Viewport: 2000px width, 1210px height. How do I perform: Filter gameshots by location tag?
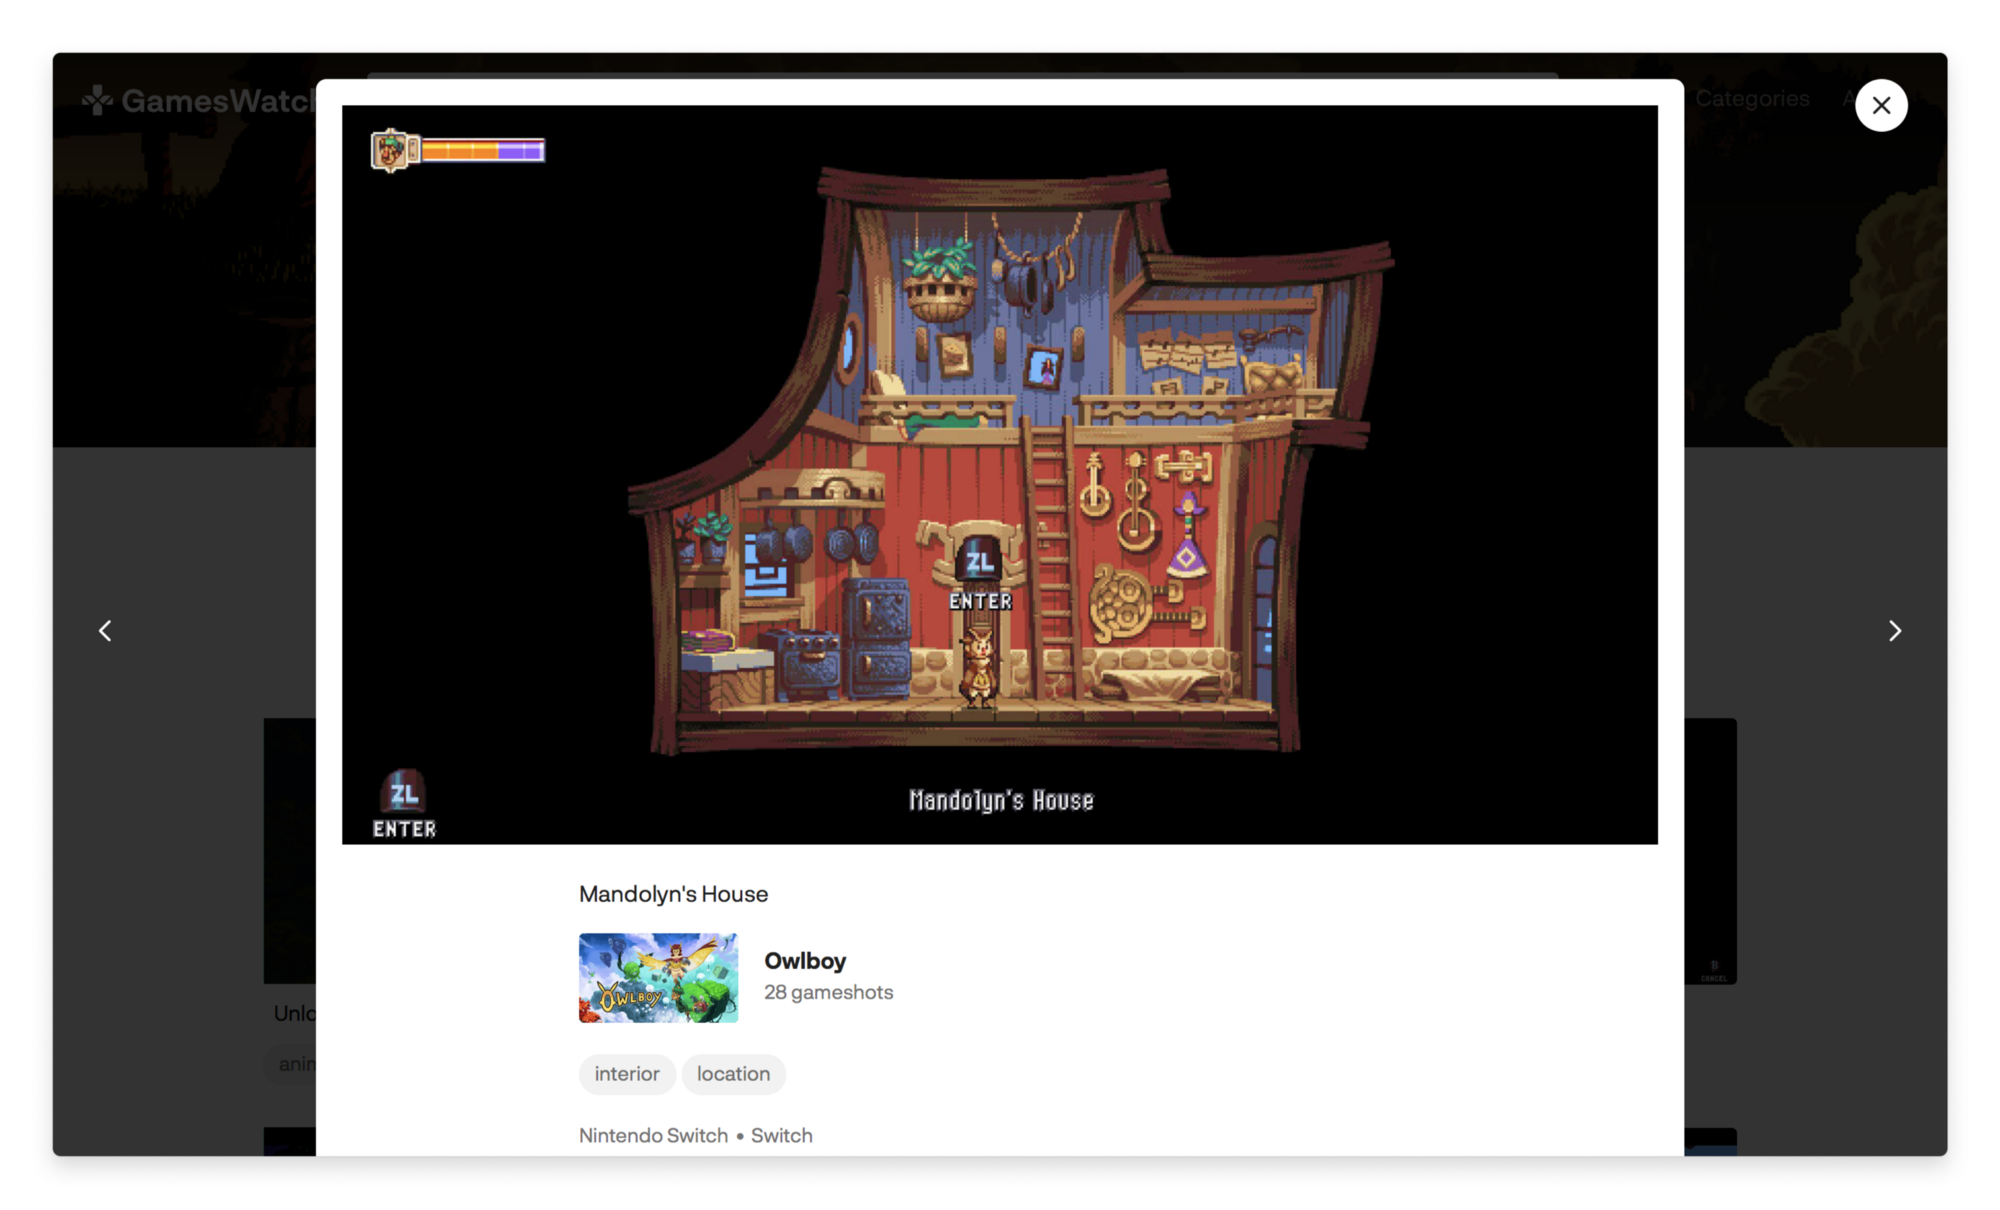[734, 1074]
